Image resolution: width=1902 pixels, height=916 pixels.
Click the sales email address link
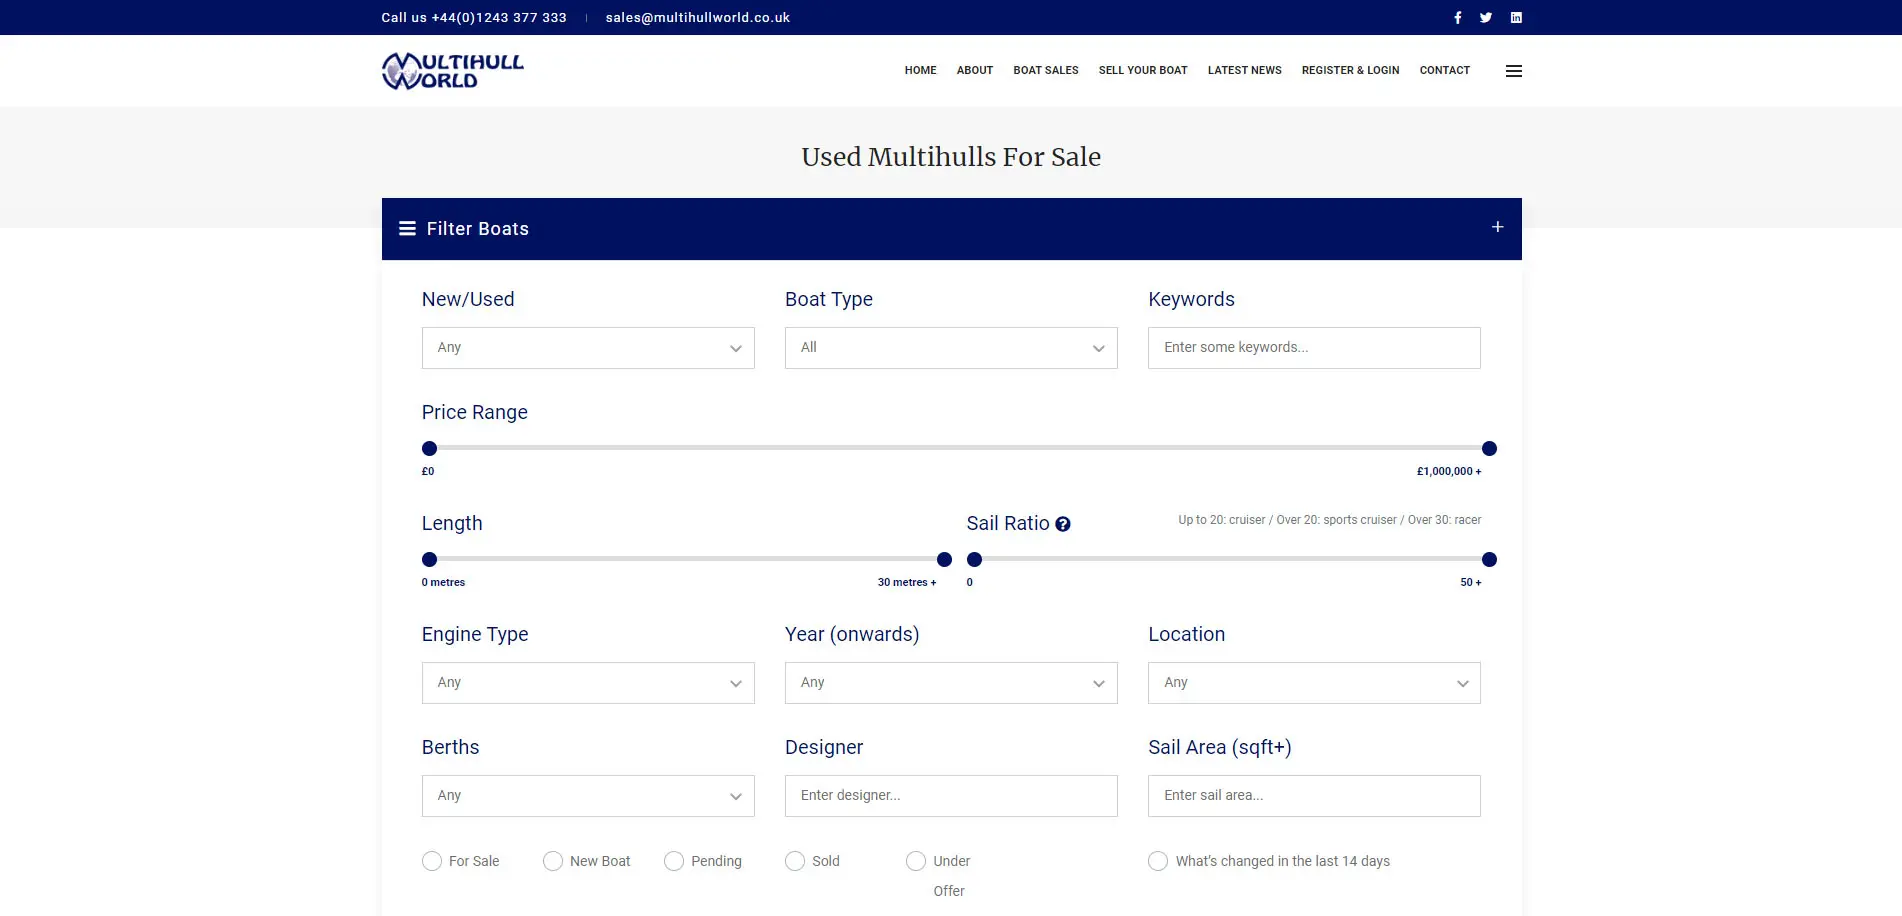(697, 18)
